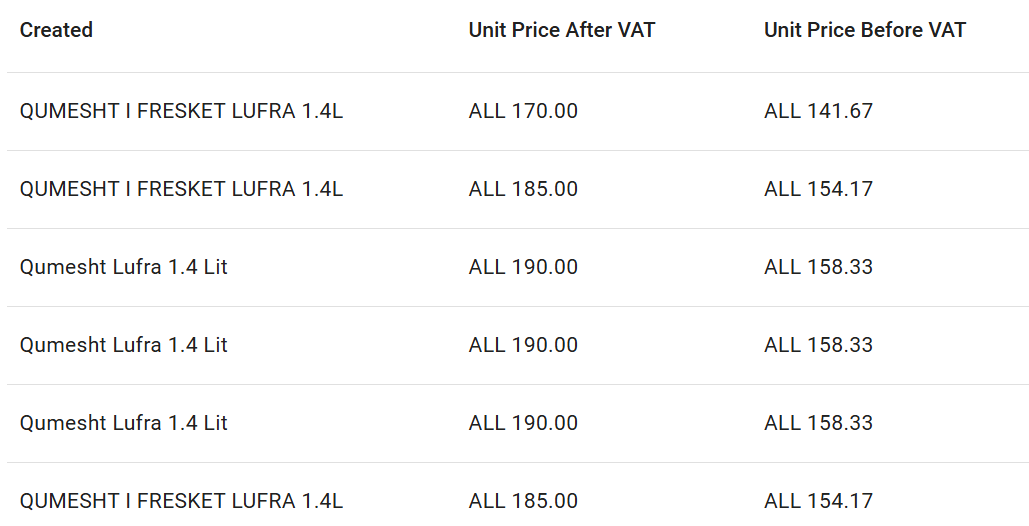Viewport: 1029px width, 526px height.
Task: Click first ALL 185.00 after-VAT cell
Action: [523, 189]
